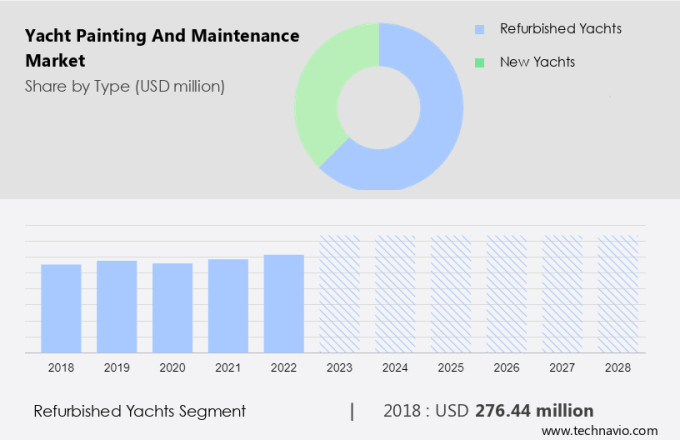
Task: Click the 2026 year label on the axis
Action: click(x=506, y=368)
